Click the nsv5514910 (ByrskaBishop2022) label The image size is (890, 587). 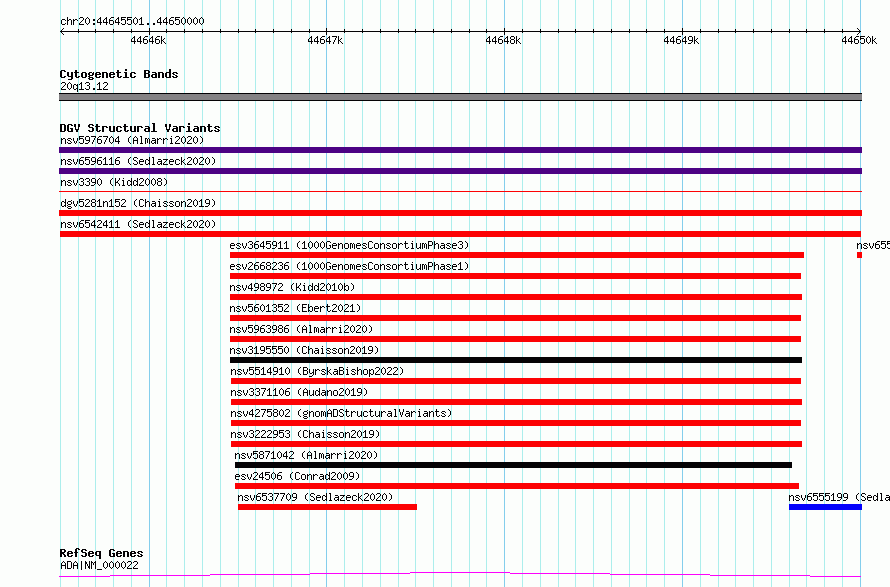click(317, 371)
